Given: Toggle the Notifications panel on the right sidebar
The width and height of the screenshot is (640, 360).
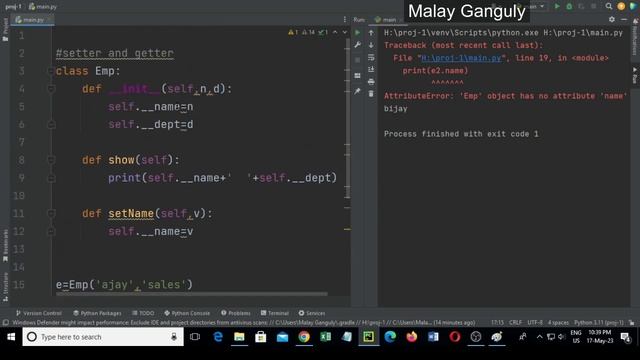Looking at the screenshot, I should point(635,37).
